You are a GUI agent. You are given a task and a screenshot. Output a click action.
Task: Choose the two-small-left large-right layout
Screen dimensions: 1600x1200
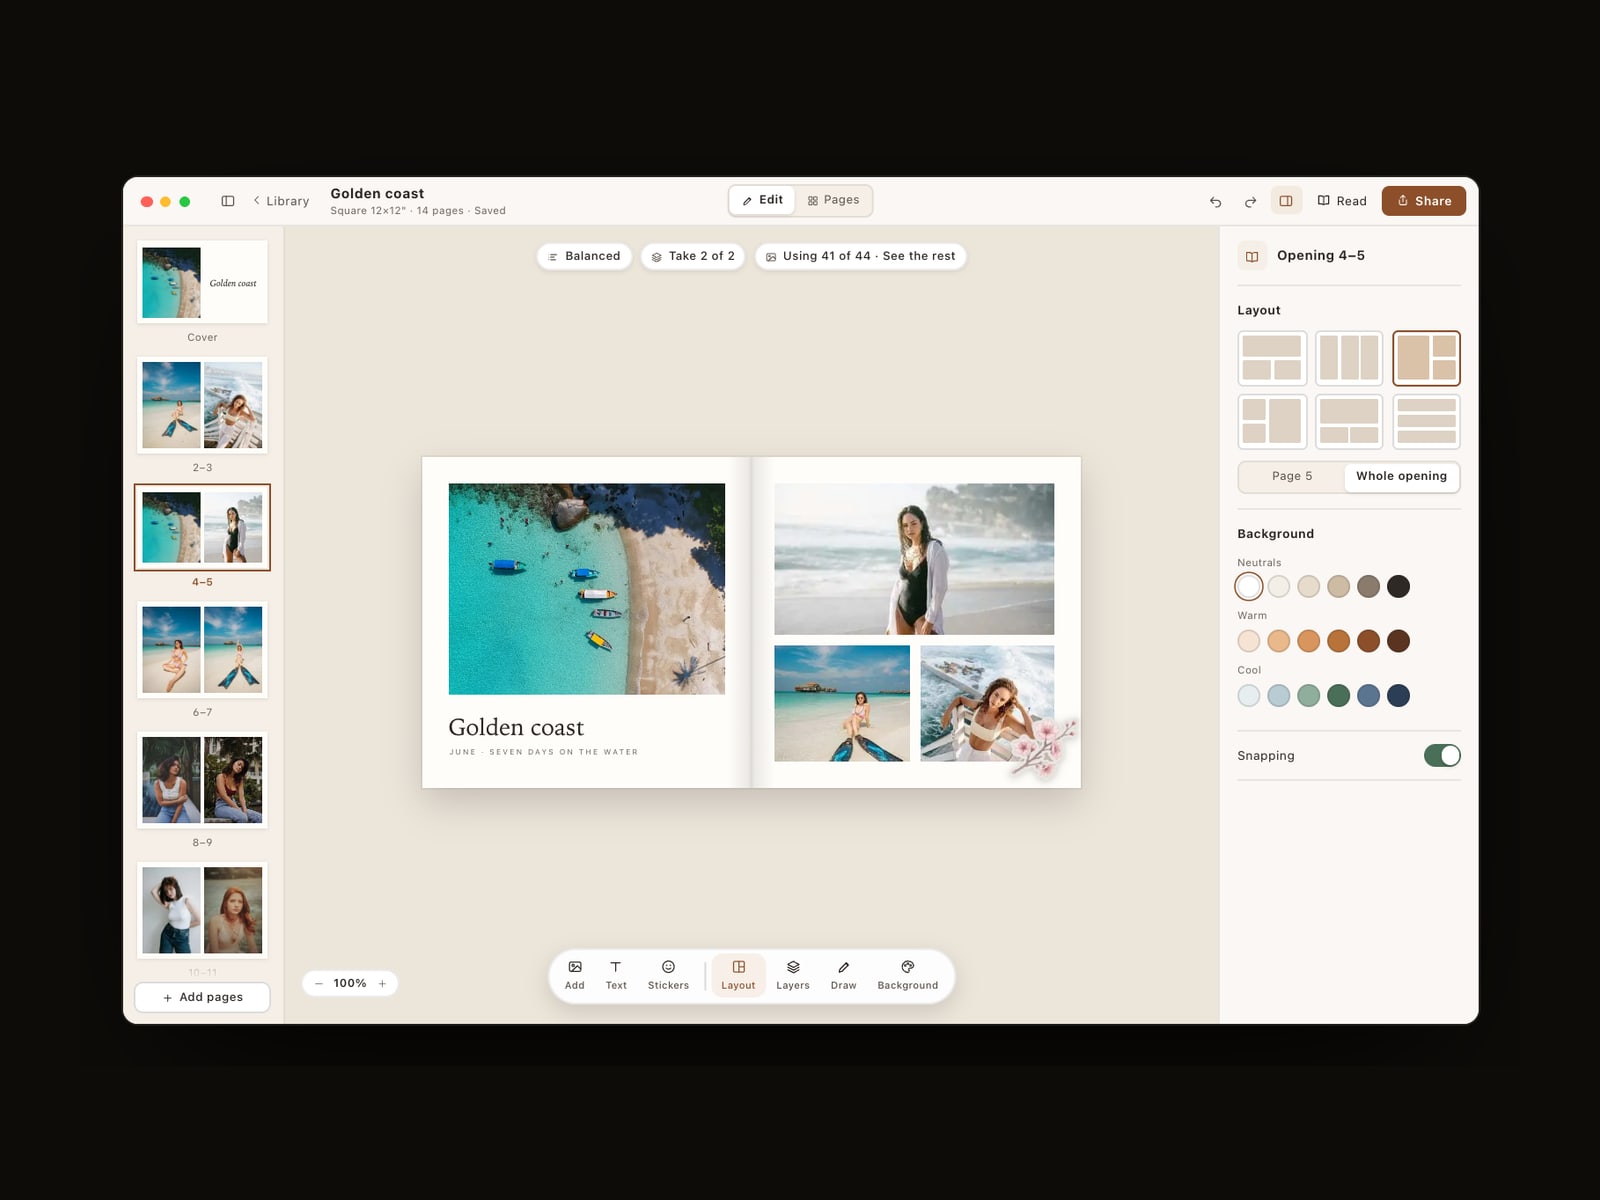pos(1272,421)
